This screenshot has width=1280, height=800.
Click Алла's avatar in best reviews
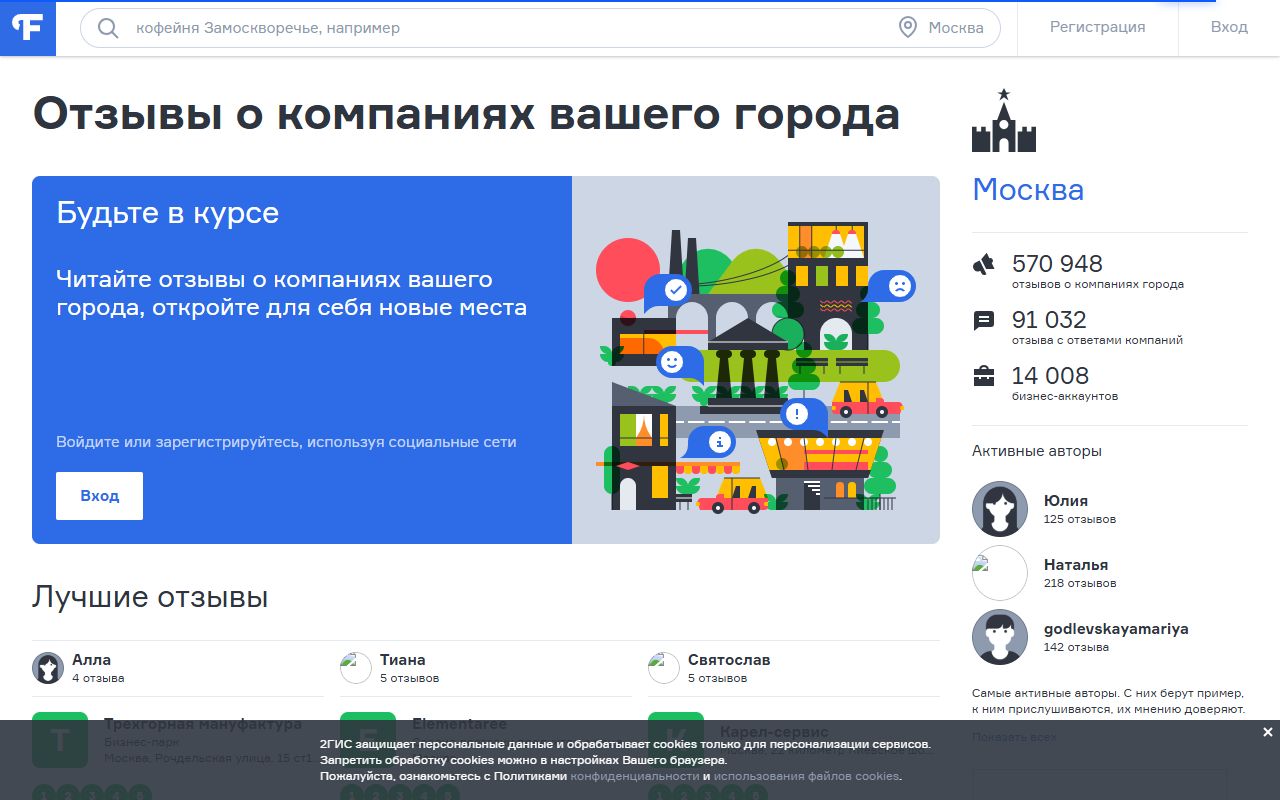48,668
